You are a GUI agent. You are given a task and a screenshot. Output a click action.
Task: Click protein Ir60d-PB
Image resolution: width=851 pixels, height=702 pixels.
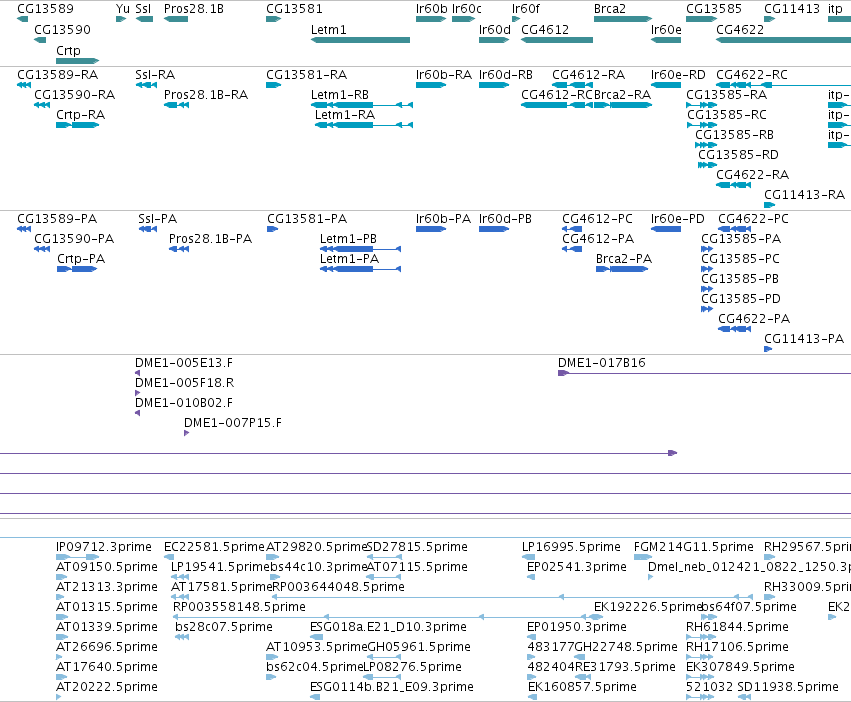click(505, 219)
